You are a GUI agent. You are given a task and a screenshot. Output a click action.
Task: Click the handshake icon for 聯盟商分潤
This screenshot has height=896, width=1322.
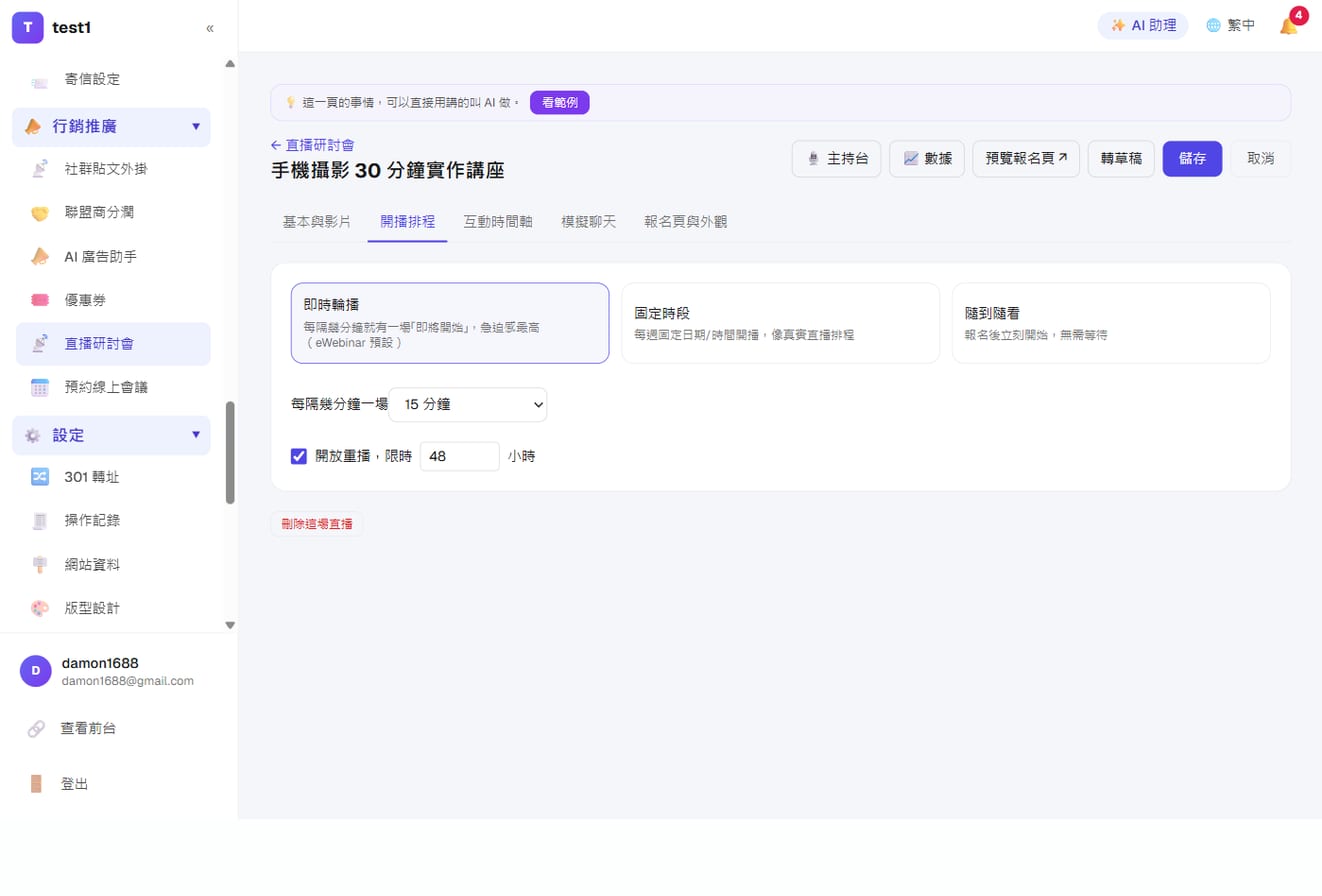[40, 213]
